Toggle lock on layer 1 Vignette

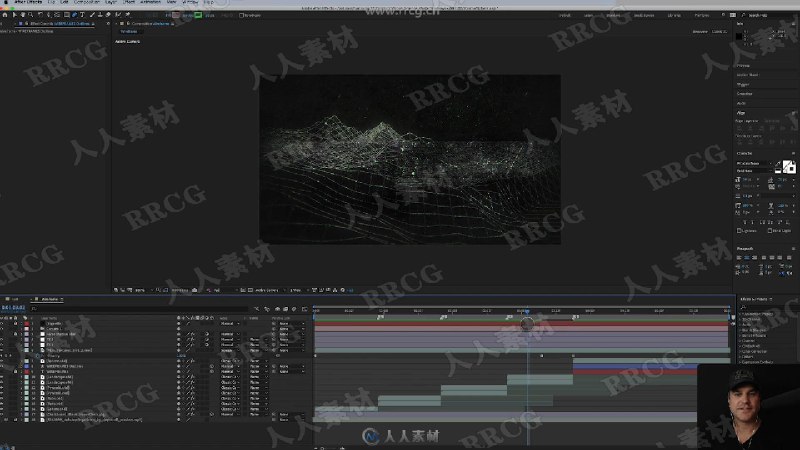click(x=15, y=323)
